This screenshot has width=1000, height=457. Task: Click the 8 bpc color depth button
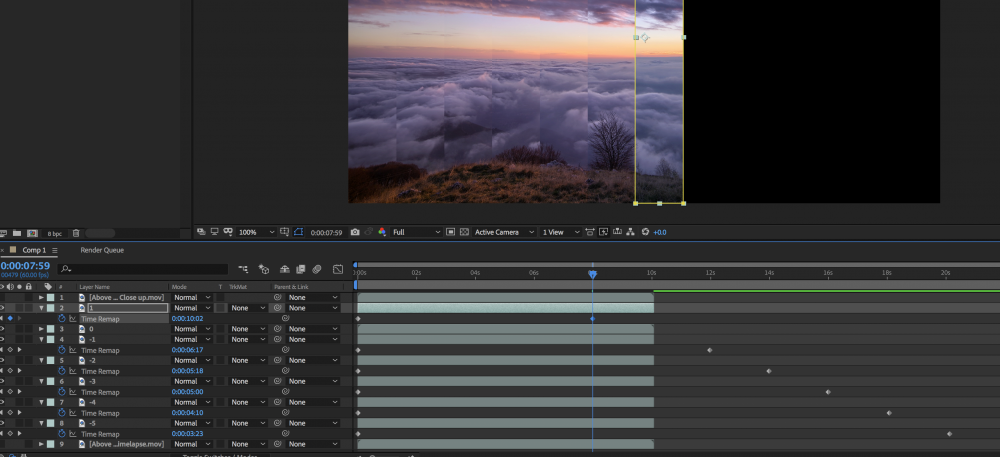point(54,233)
